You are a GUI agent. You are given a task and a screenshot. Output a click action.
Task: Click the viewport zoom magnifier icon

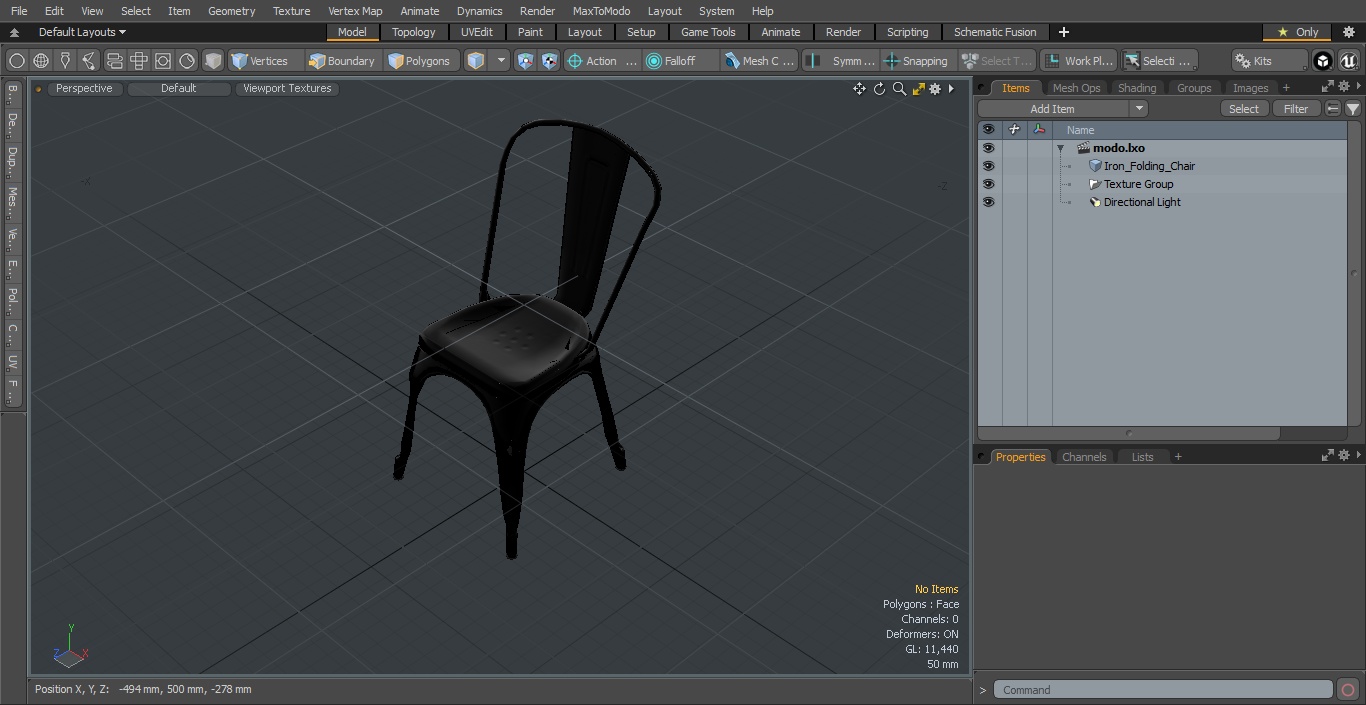click(899, 89)
